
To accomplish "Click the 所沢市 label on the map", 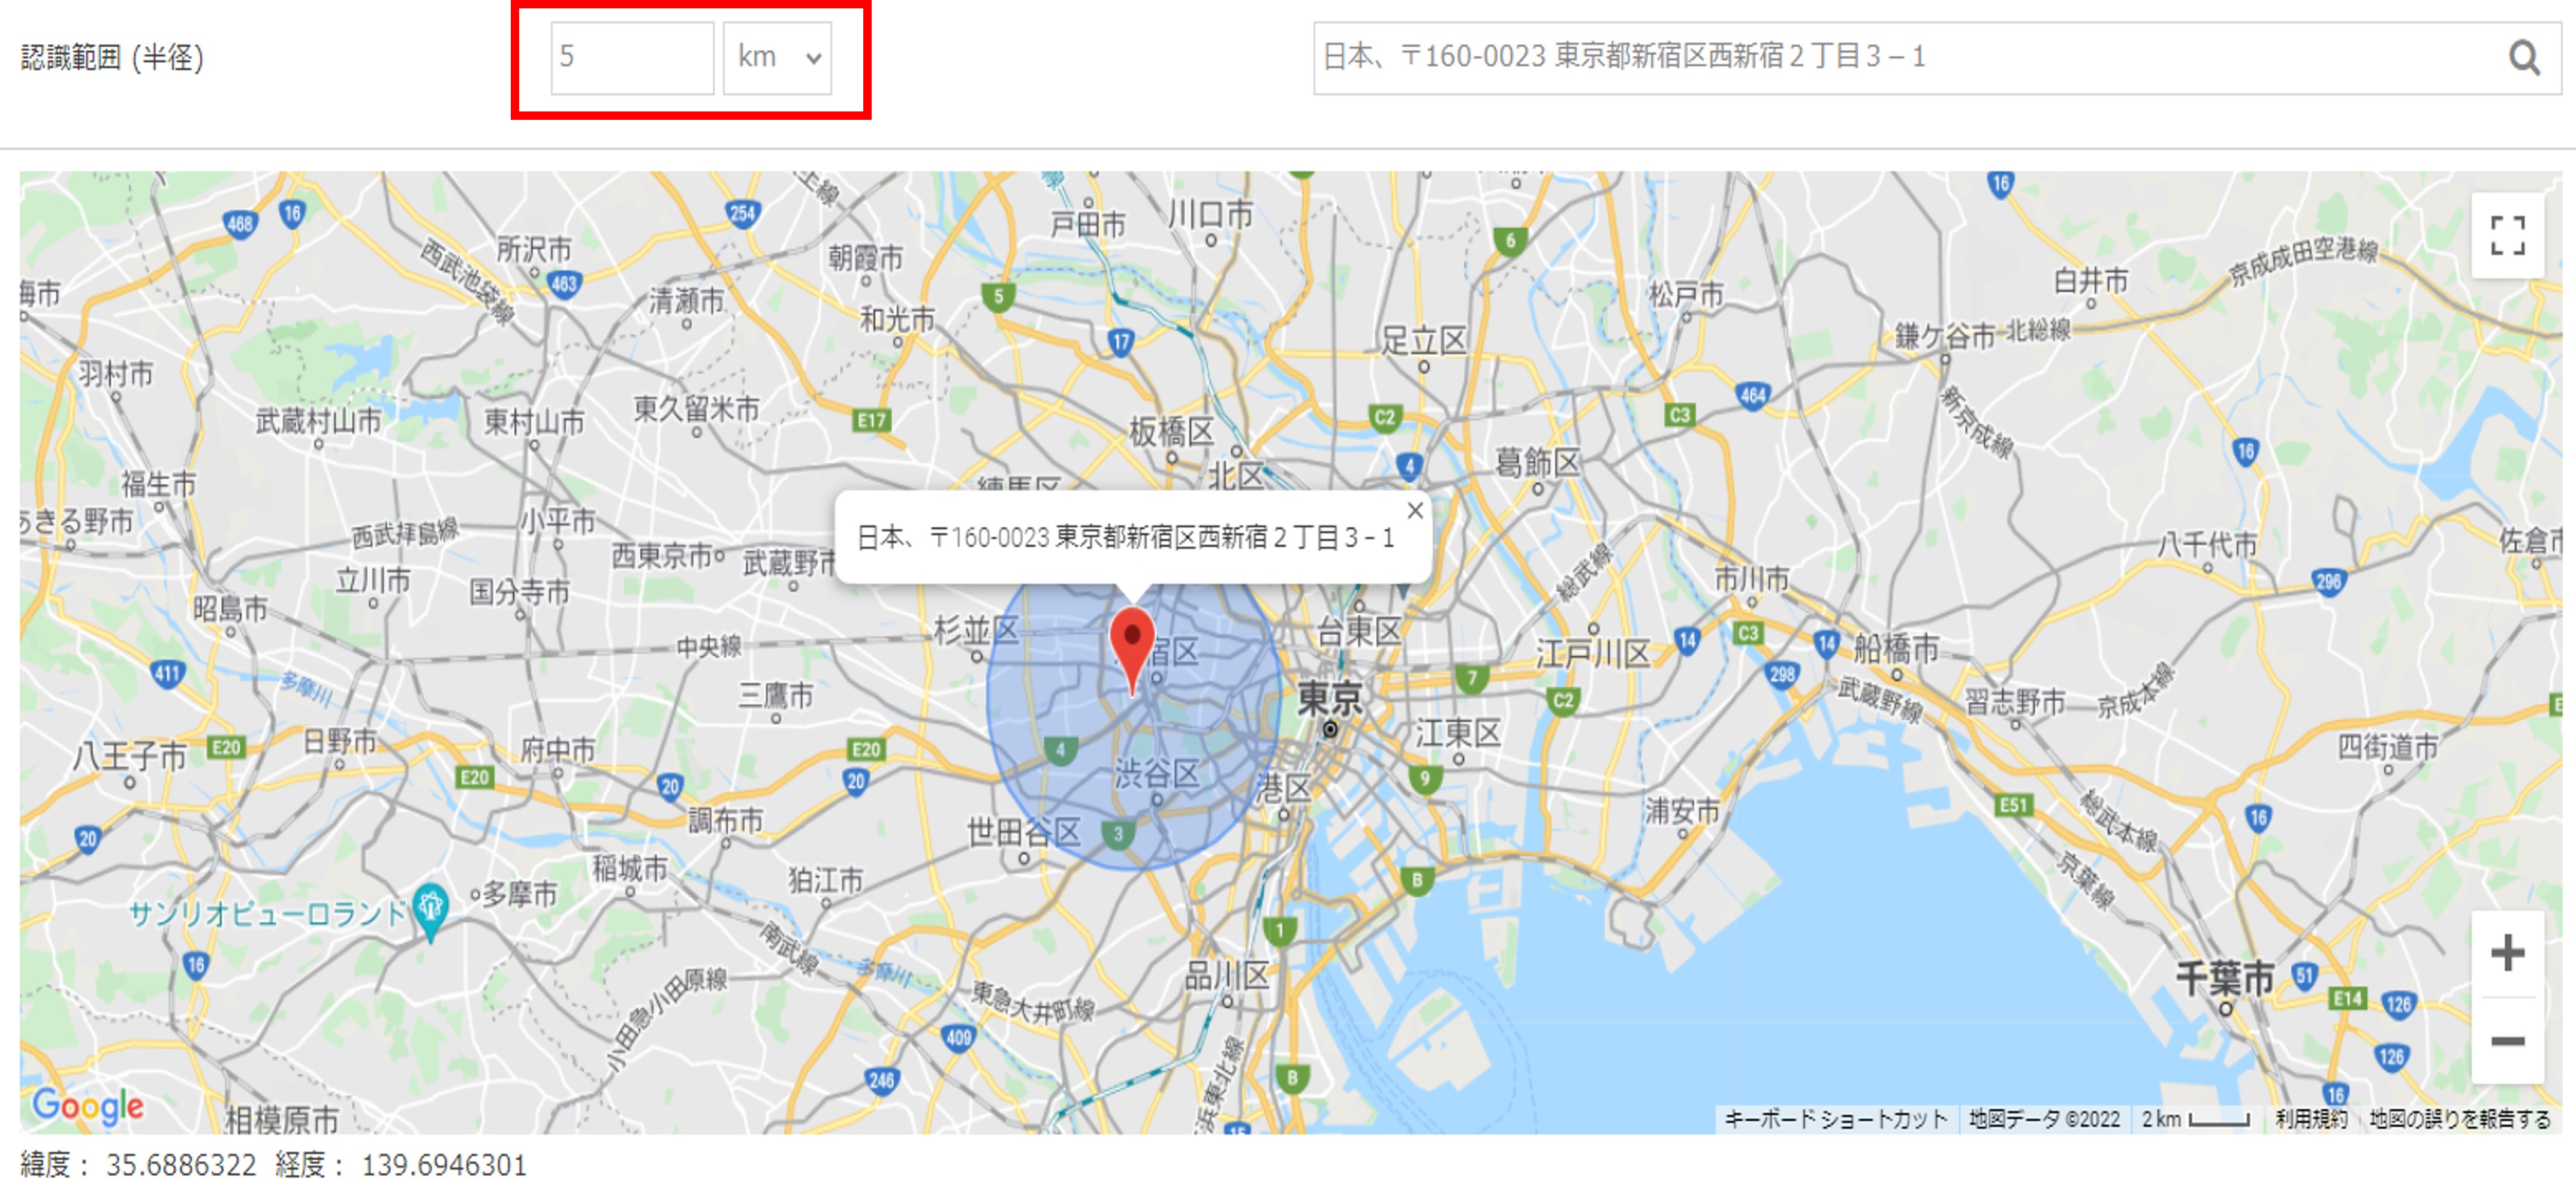I will (534, 249).
